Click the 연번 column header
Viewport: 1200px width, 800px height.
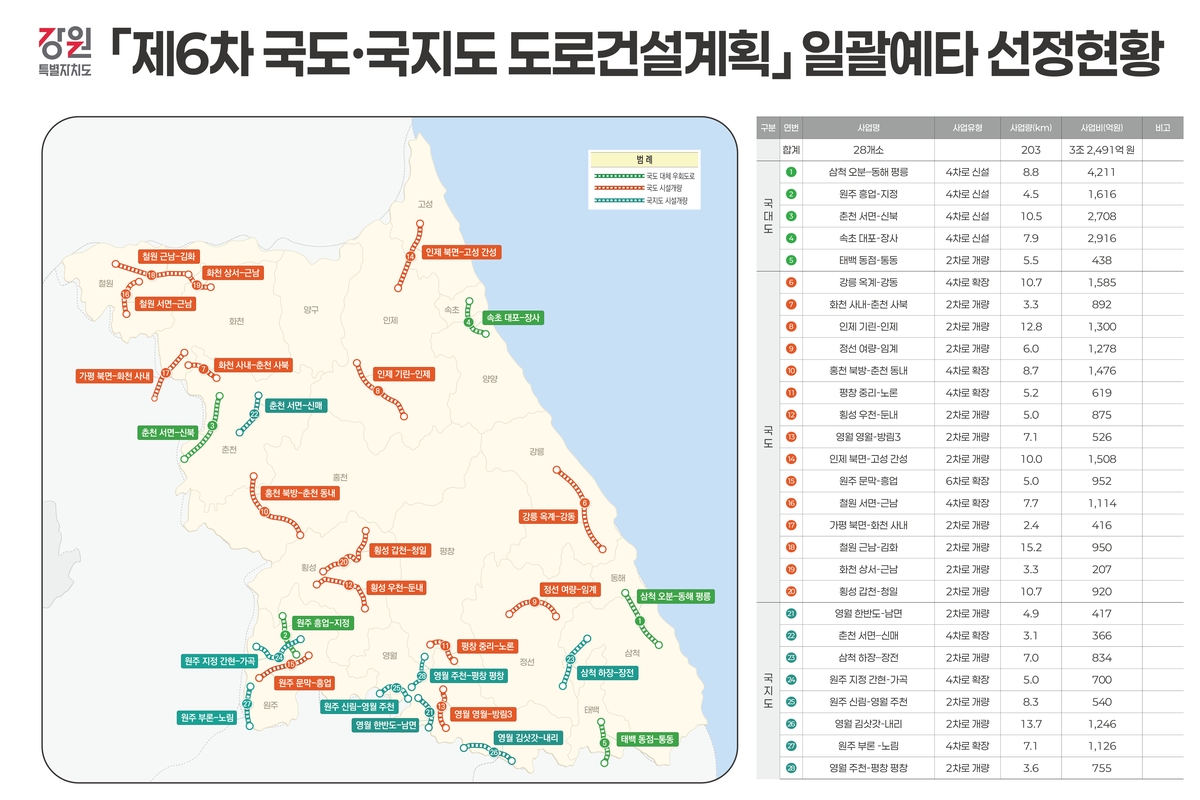point(791,128)
